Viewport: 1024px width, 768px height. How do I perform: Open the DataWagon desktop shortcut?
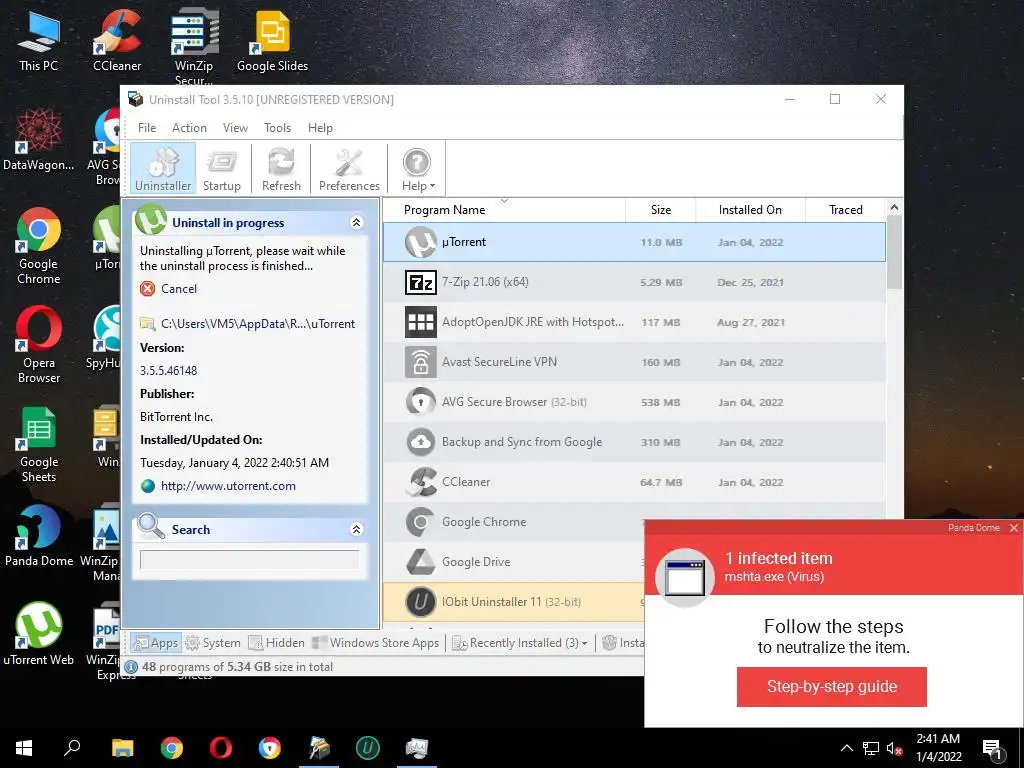point(39,140)
